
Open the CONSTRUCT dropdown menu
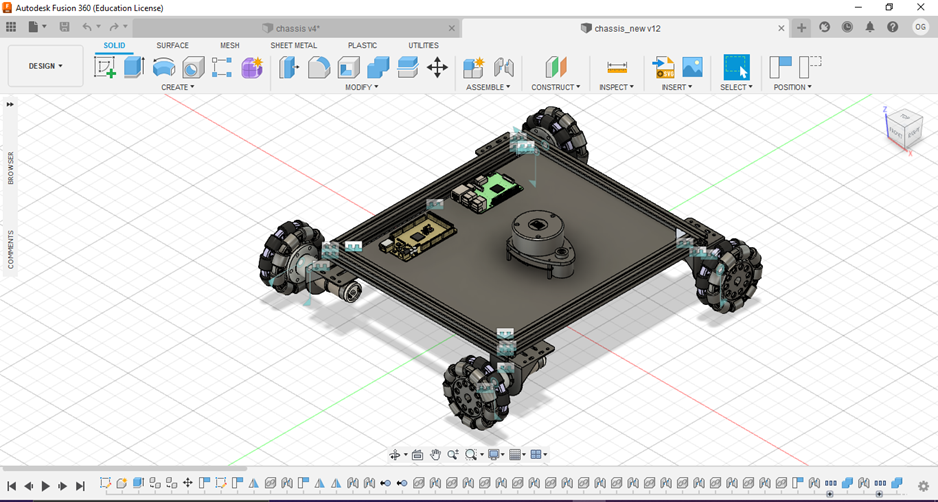pyautogui.click(x=556, y=87)
